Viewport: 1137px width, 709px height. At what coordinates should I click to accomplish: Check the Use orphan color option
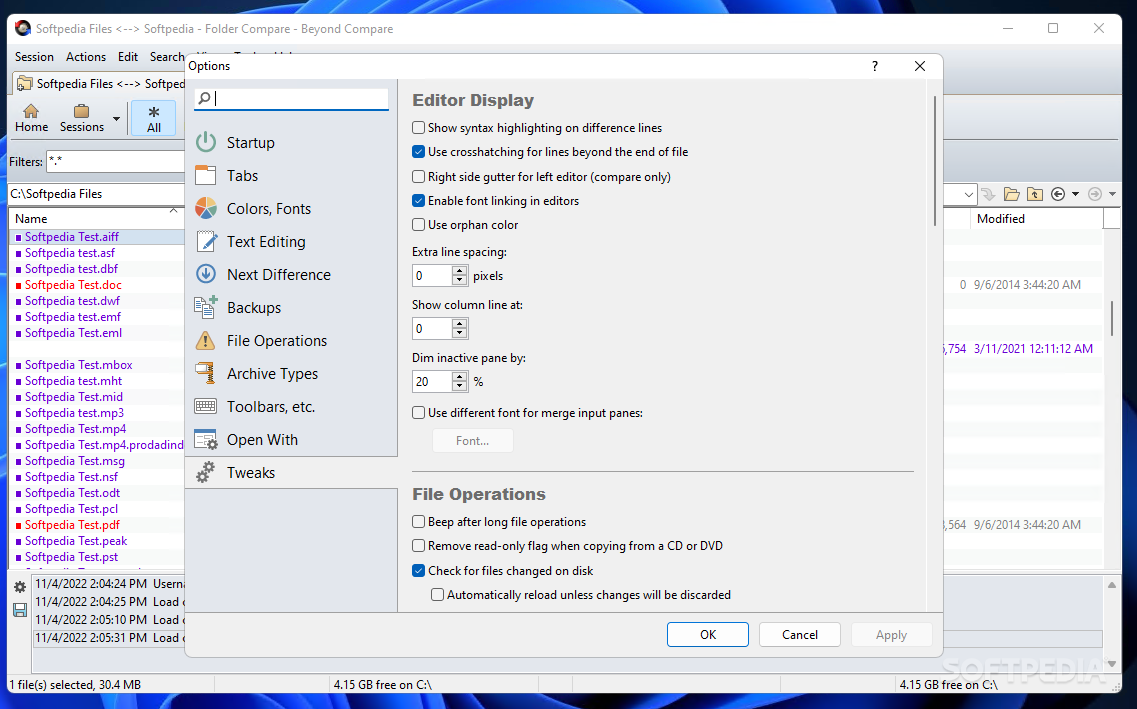tap(418, 225)
